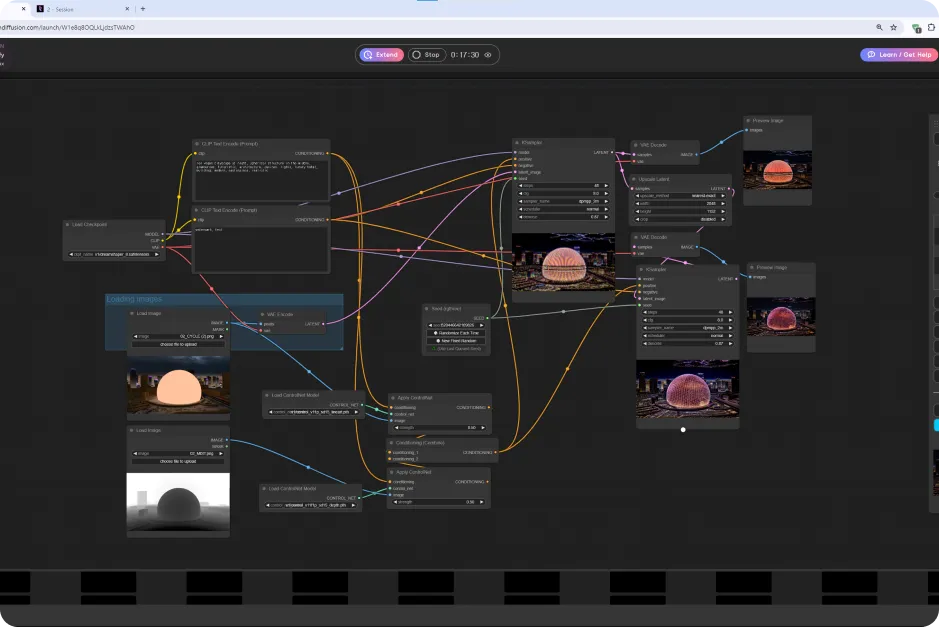Bookmark this page with the star icon
Viewport: 939px width, 627px height.
tap(893, 27)
